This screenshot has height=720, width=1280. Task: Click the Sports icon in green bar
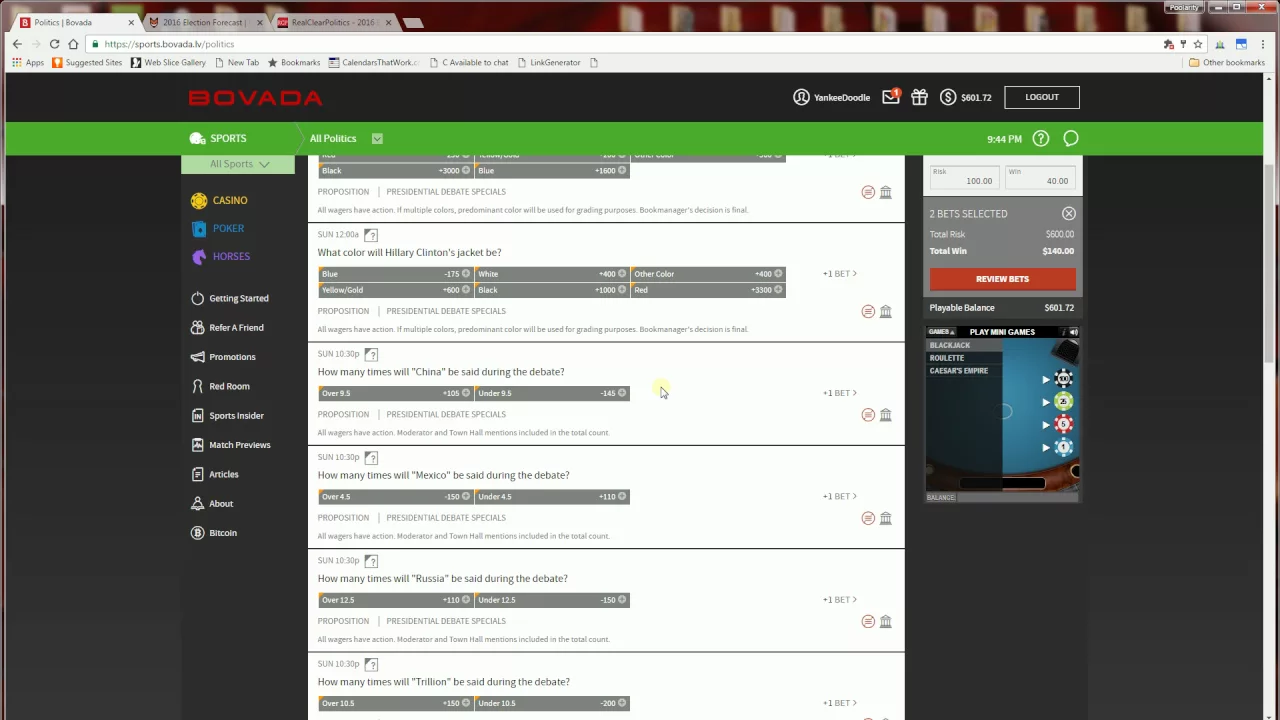click(x=197, y=138)
